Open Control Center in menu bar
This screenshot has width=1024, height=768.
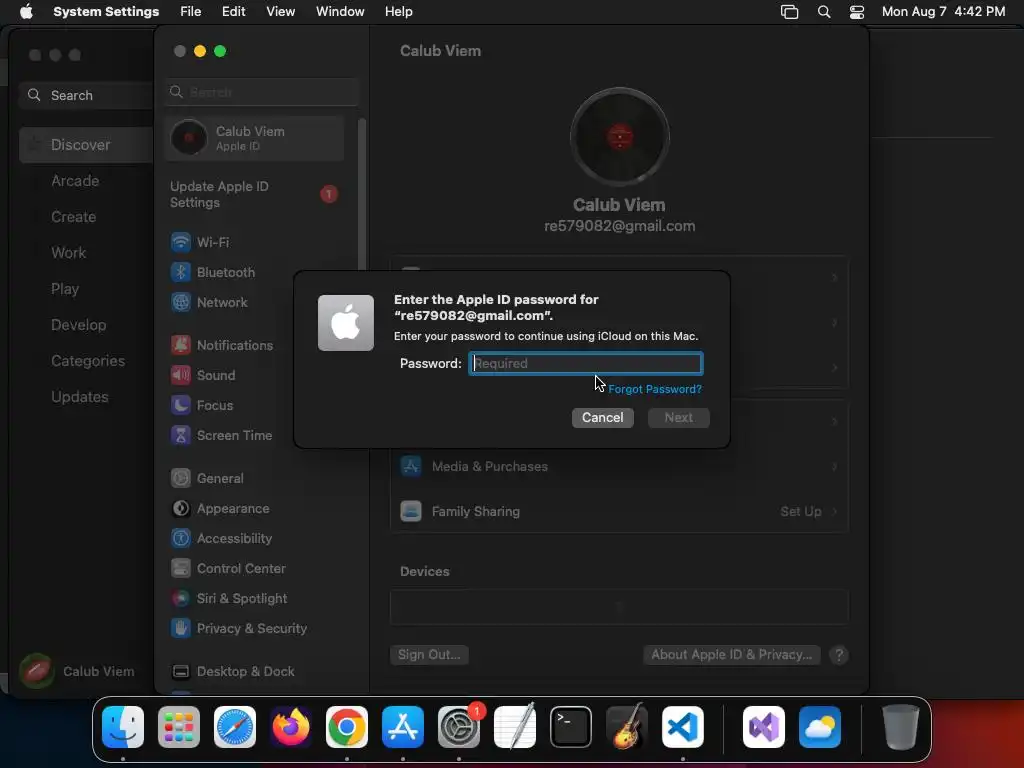857,12
